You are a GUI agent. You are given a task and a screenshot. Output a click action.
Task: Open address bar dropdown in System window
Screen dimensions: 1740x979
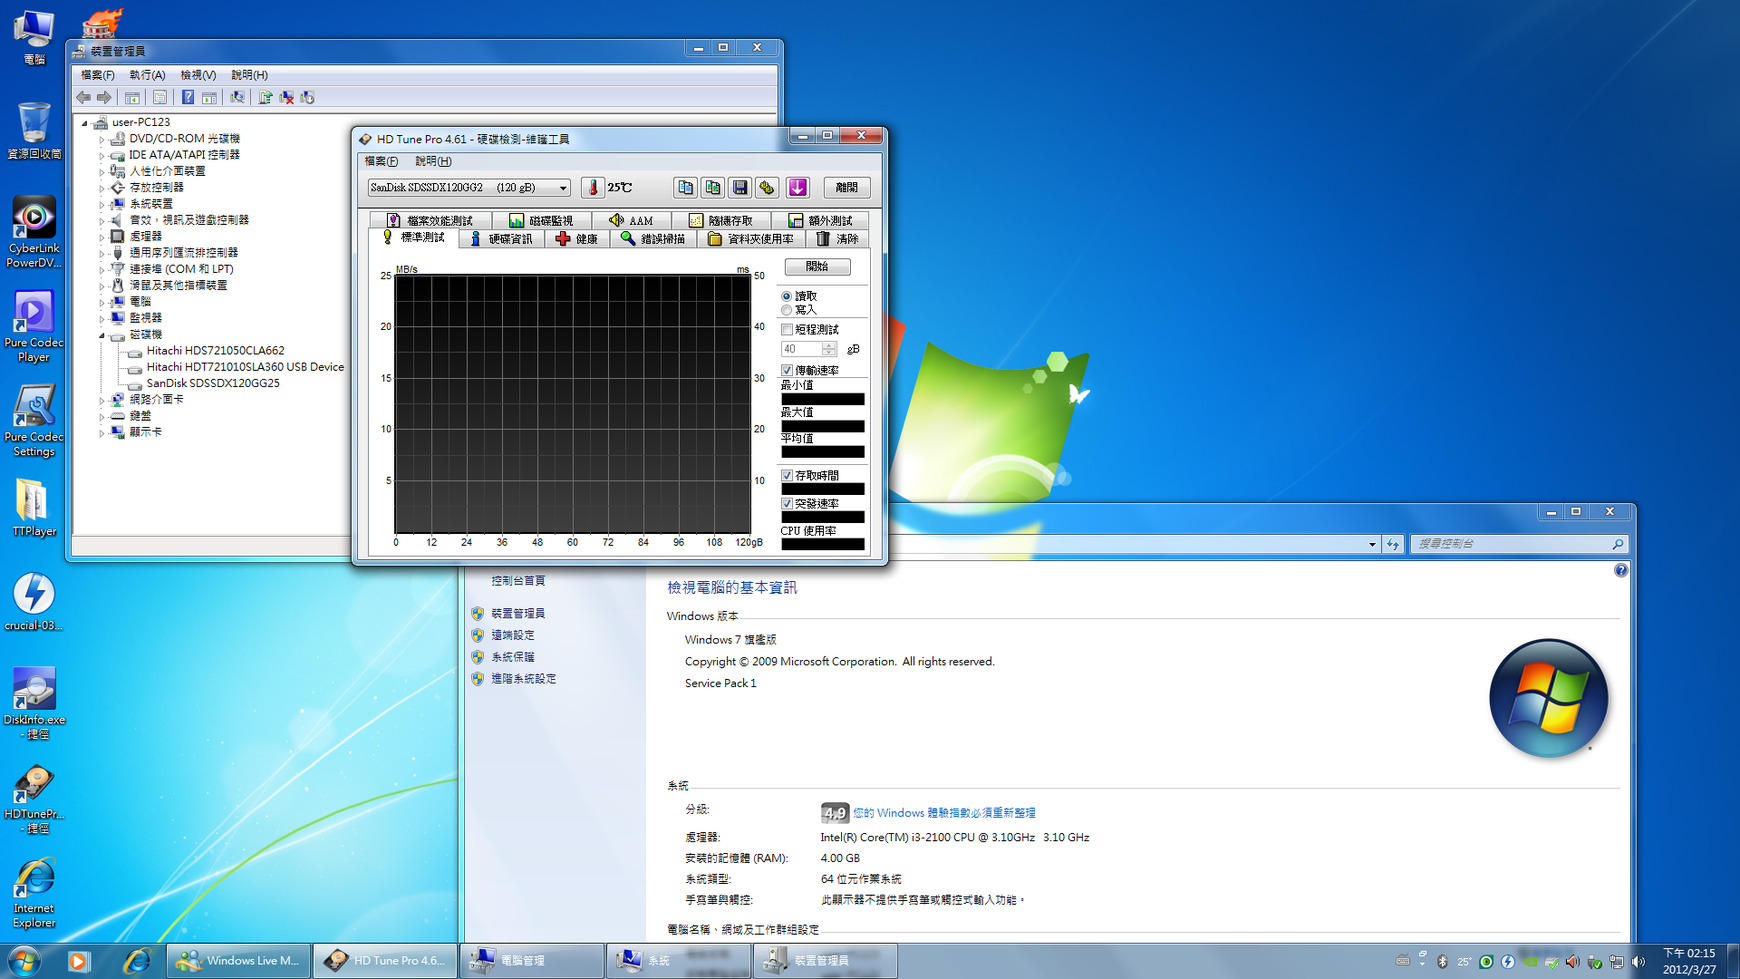click(x=1372, y=544)
